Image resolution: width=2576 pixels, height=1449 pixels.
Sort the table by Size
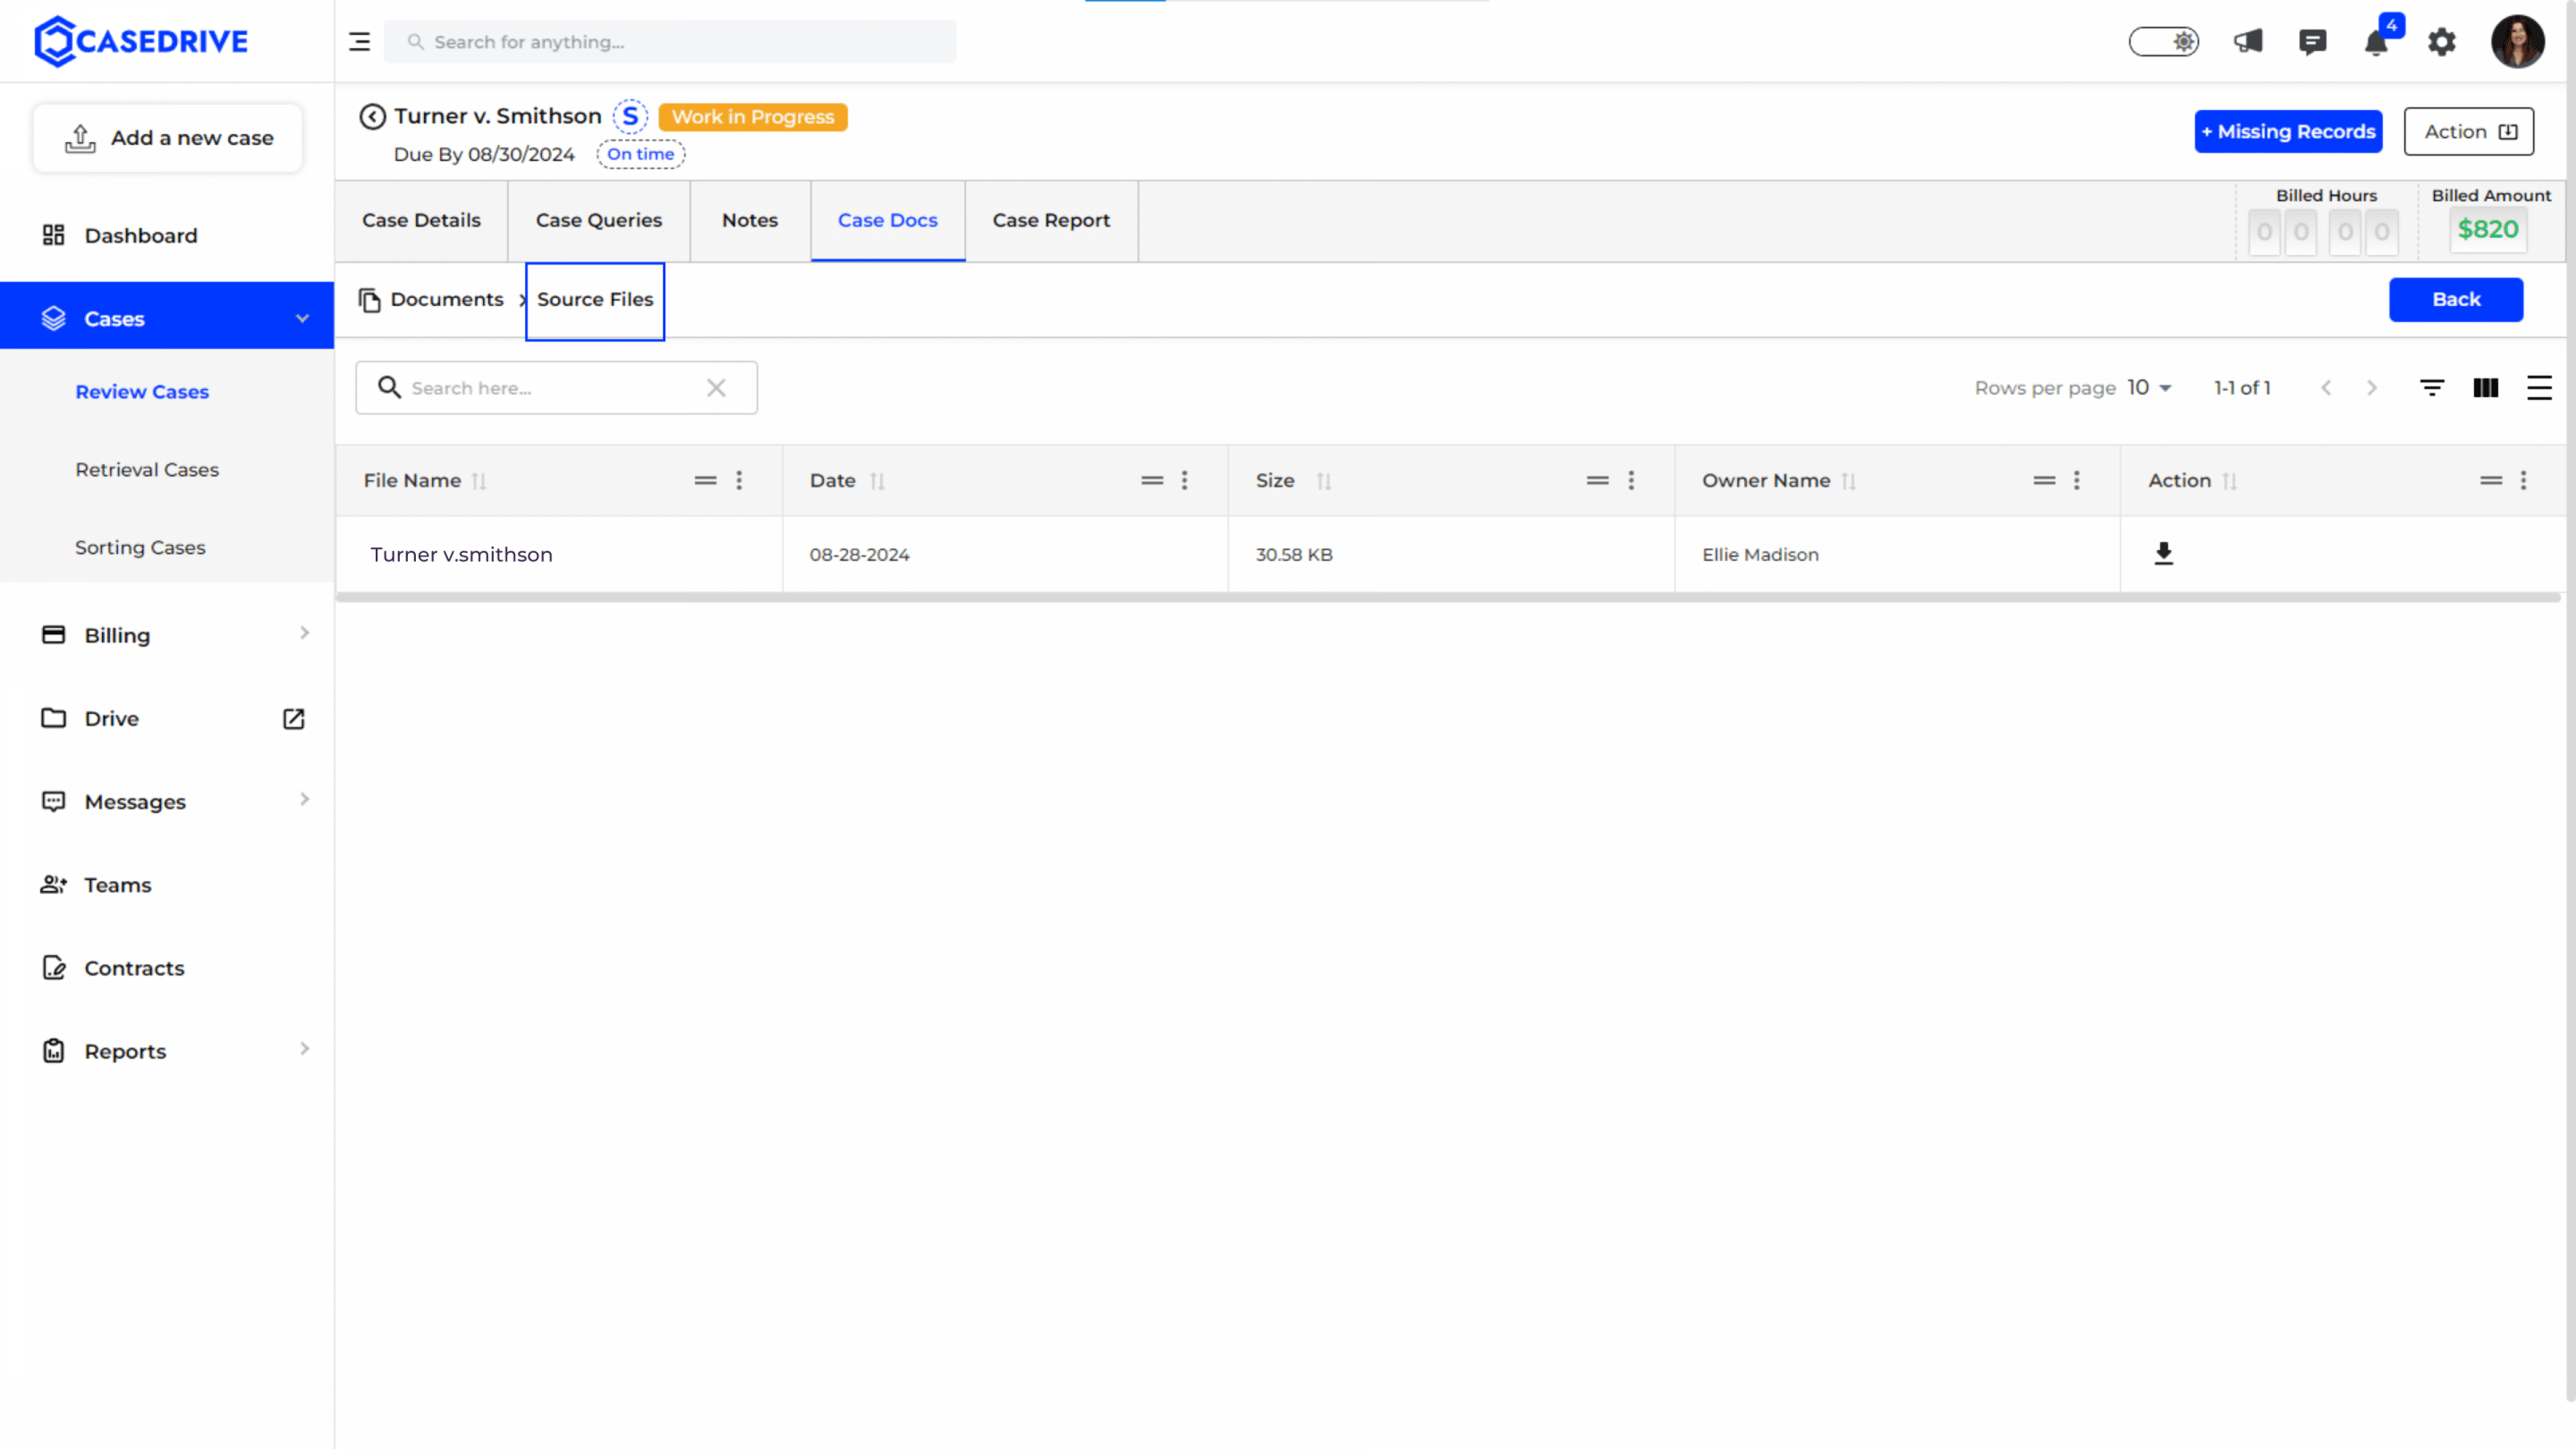[x=1324, y=481]
